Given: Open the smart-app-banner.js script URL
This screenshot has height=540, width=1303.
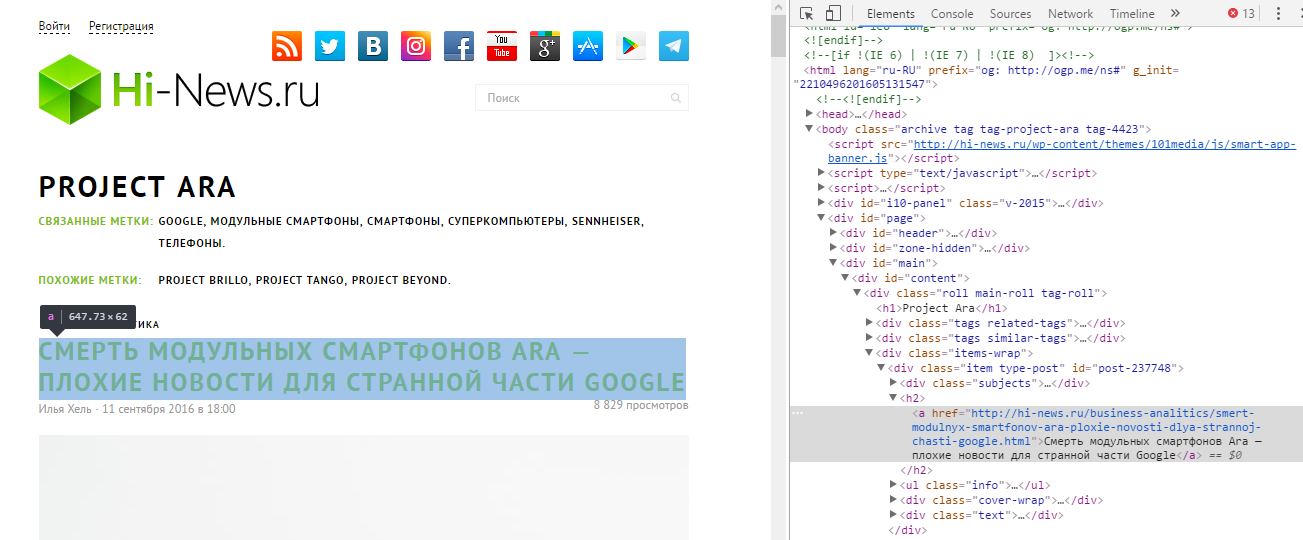Looking at the screenshot, I should pos(1062,151).
